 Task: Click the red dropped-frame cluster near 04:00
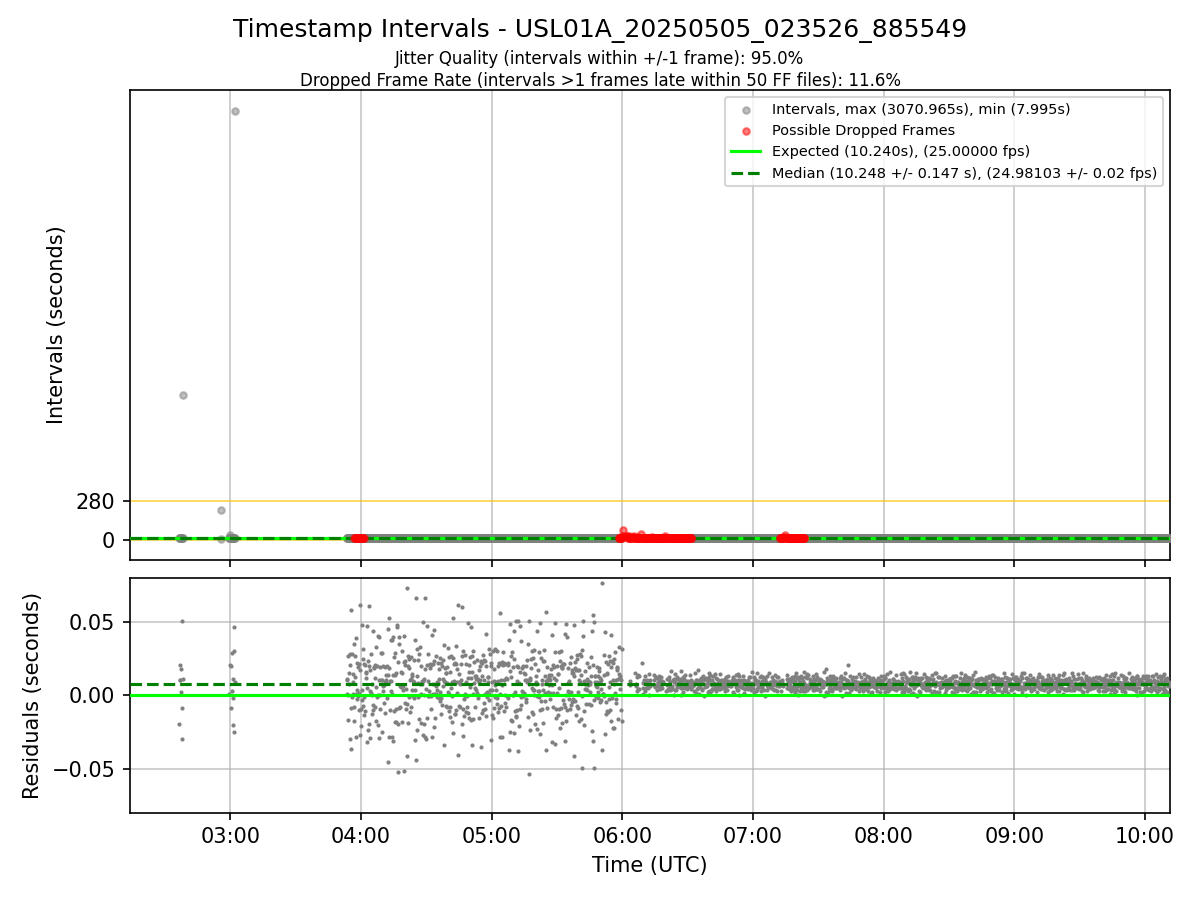click(x=359, y=538)
